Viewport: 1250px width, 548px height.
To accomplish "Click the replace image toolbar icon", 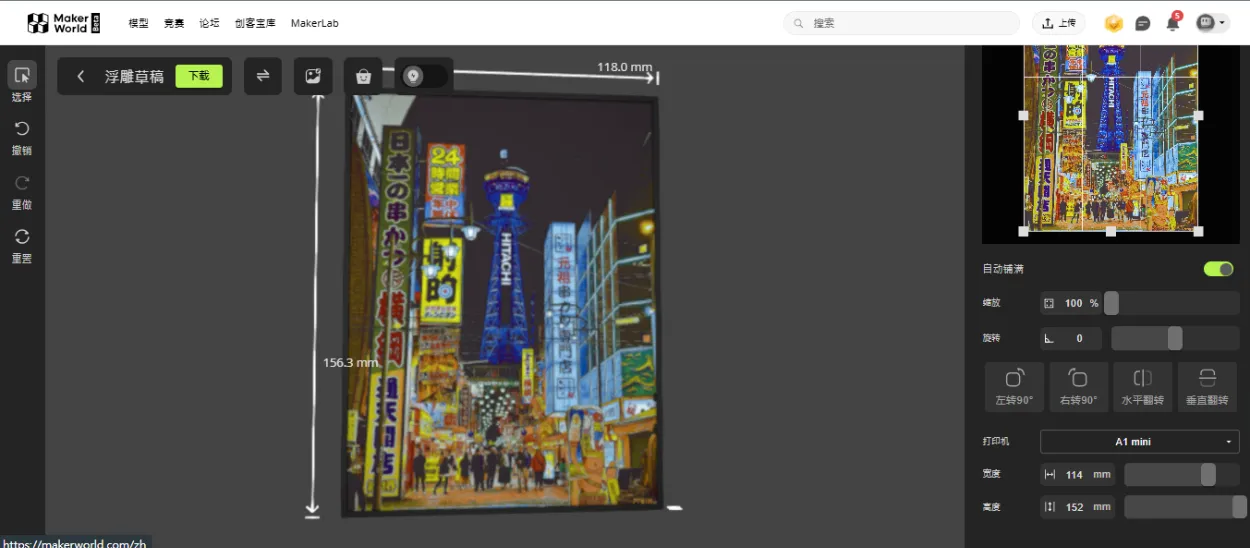I will [313, 76].
